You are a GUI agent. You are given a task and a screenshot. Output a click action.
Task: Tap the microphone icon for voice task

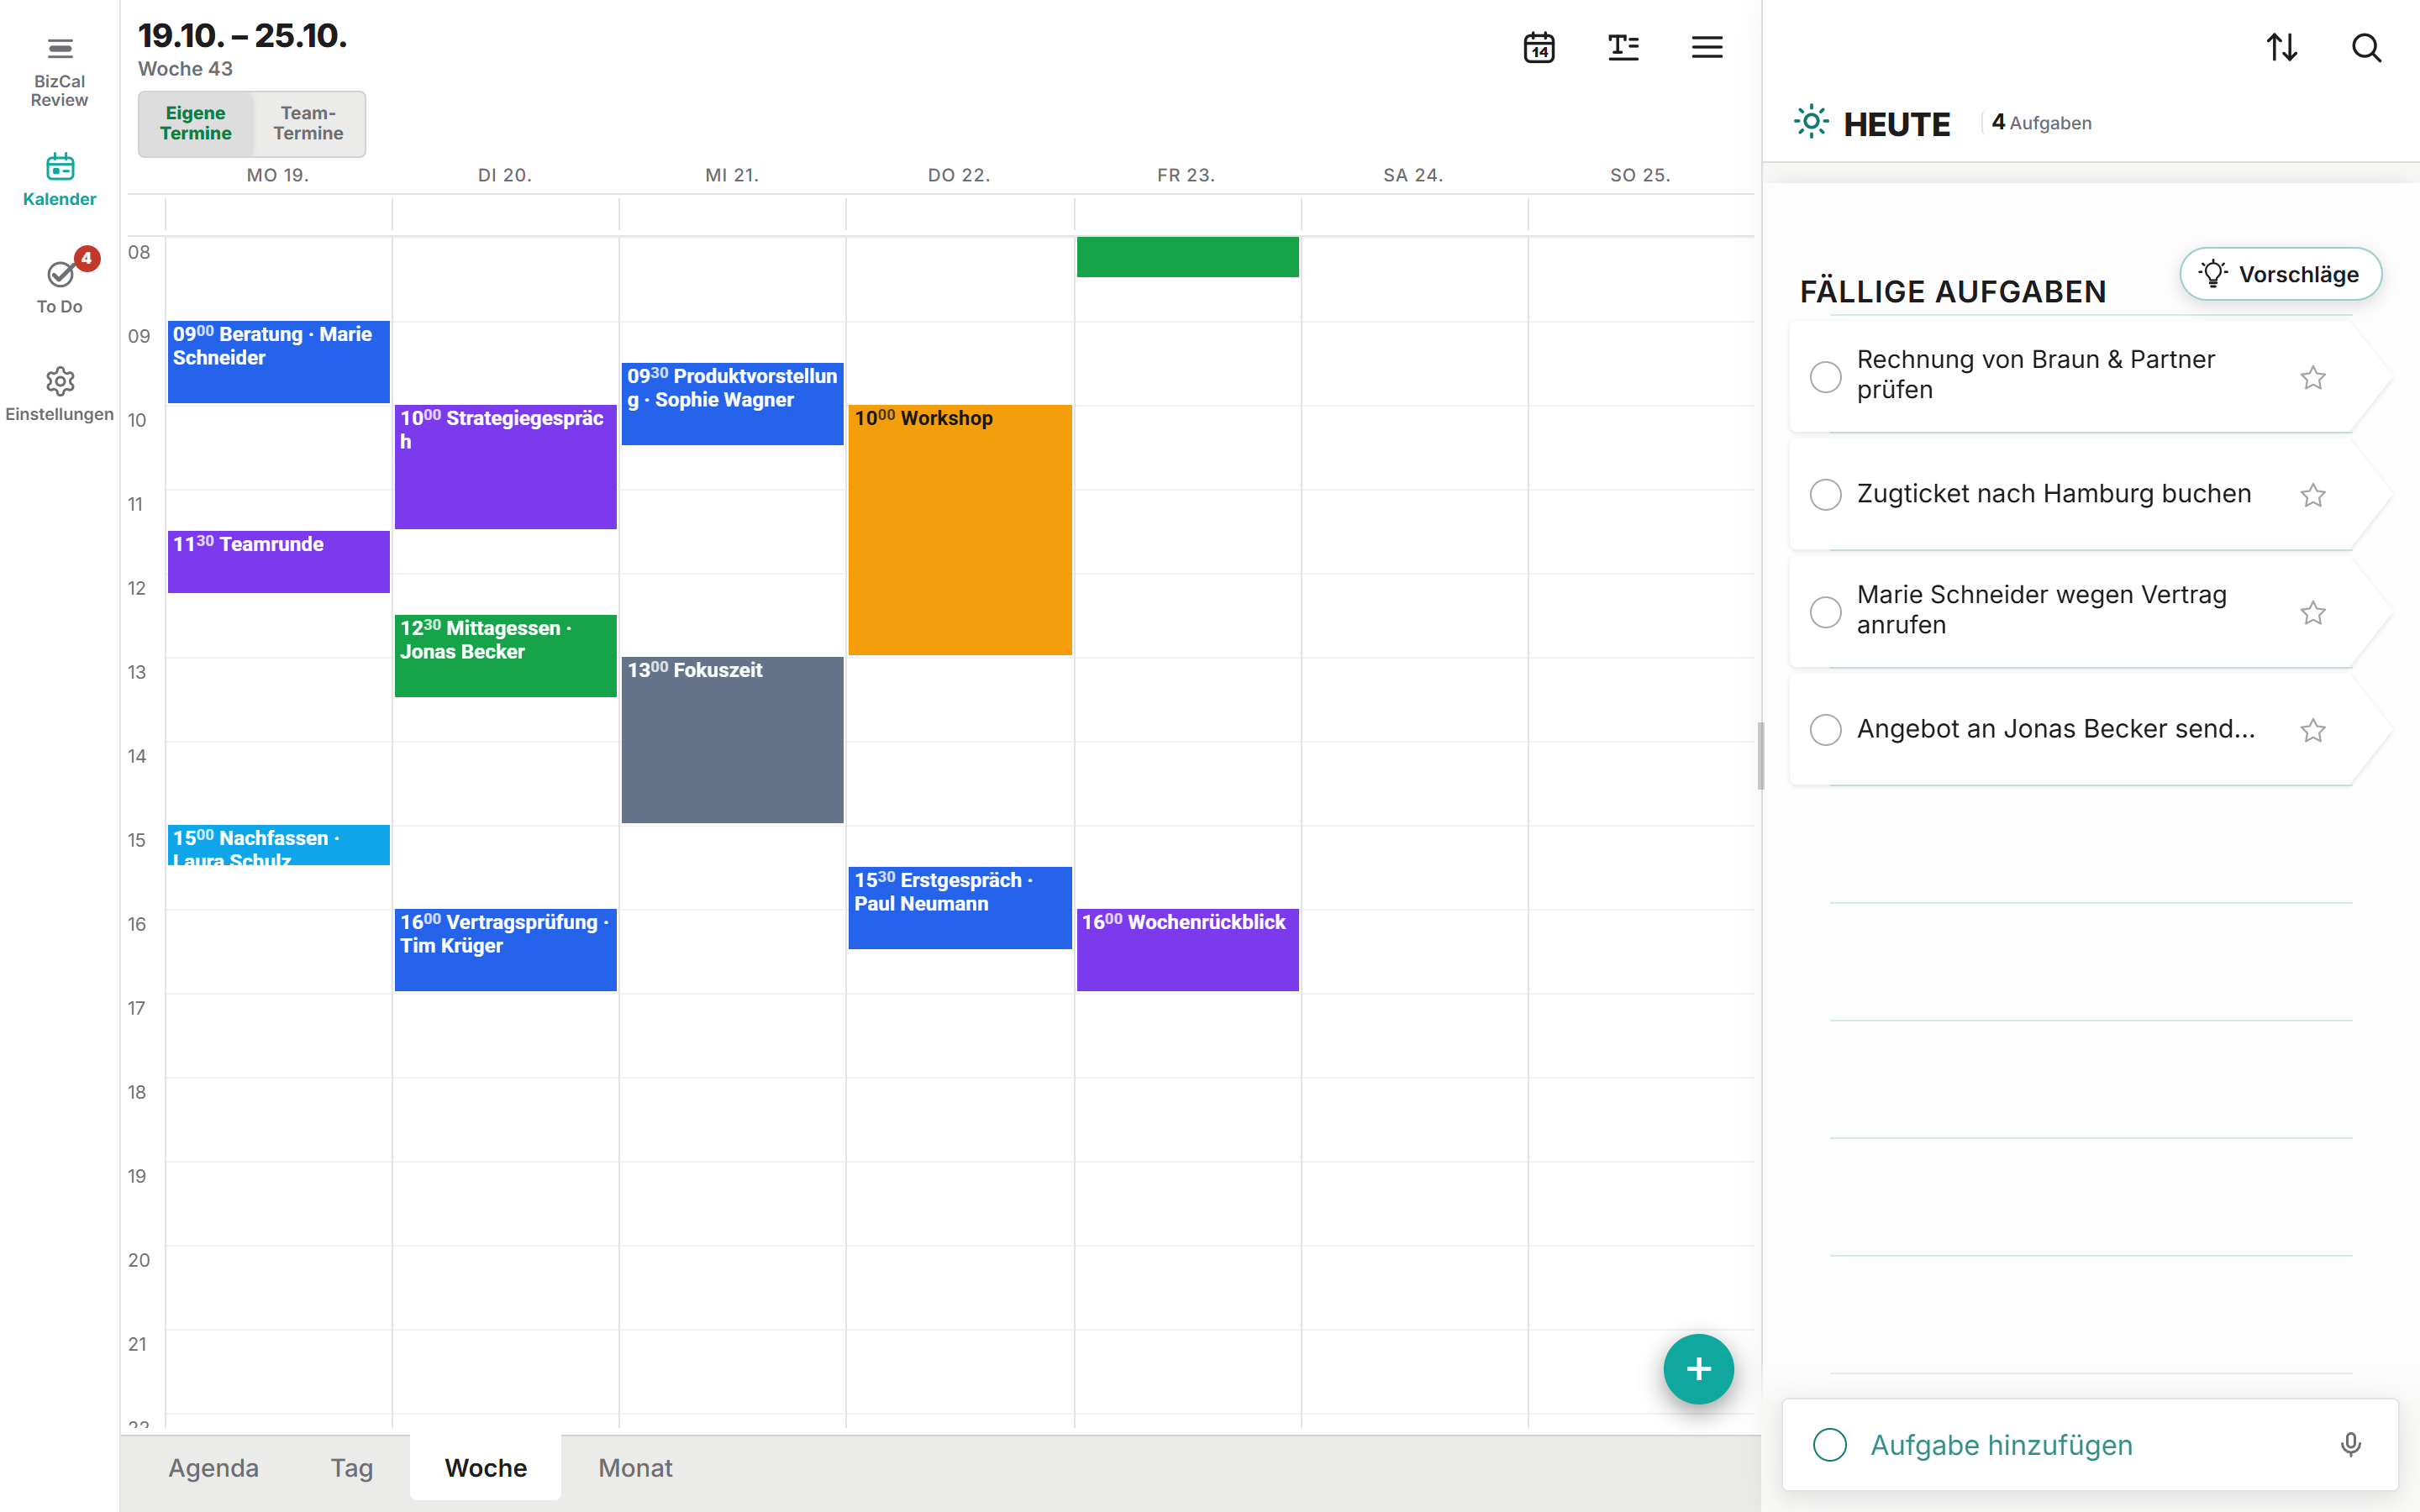tap(2351, 1444)
